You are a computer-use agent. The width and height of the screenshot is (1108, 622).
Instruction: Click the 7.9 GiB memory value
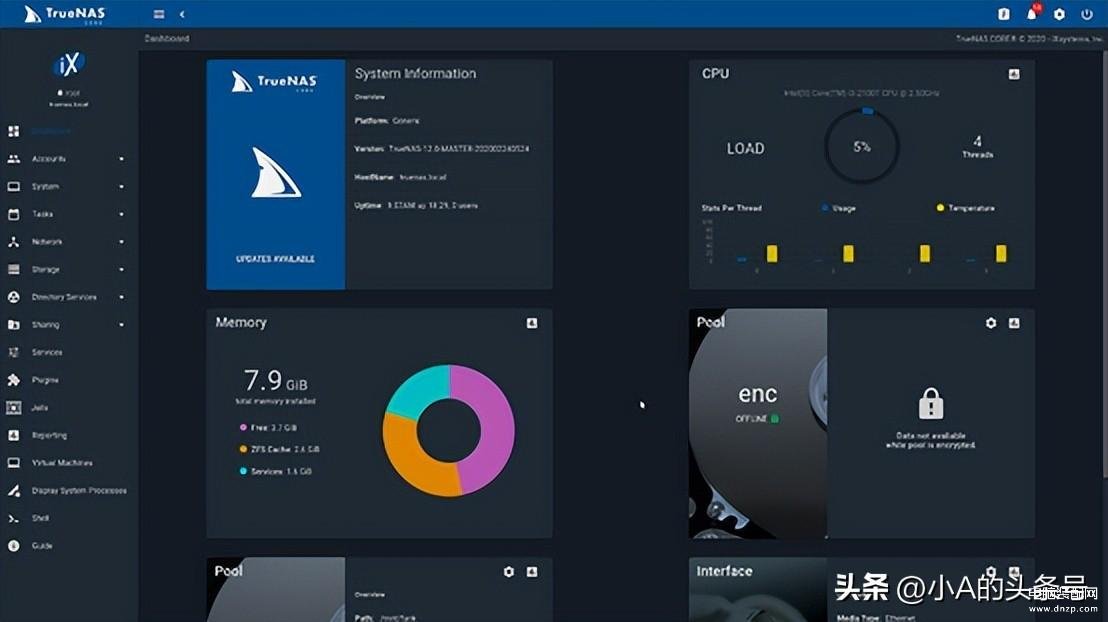click(276, 381)
